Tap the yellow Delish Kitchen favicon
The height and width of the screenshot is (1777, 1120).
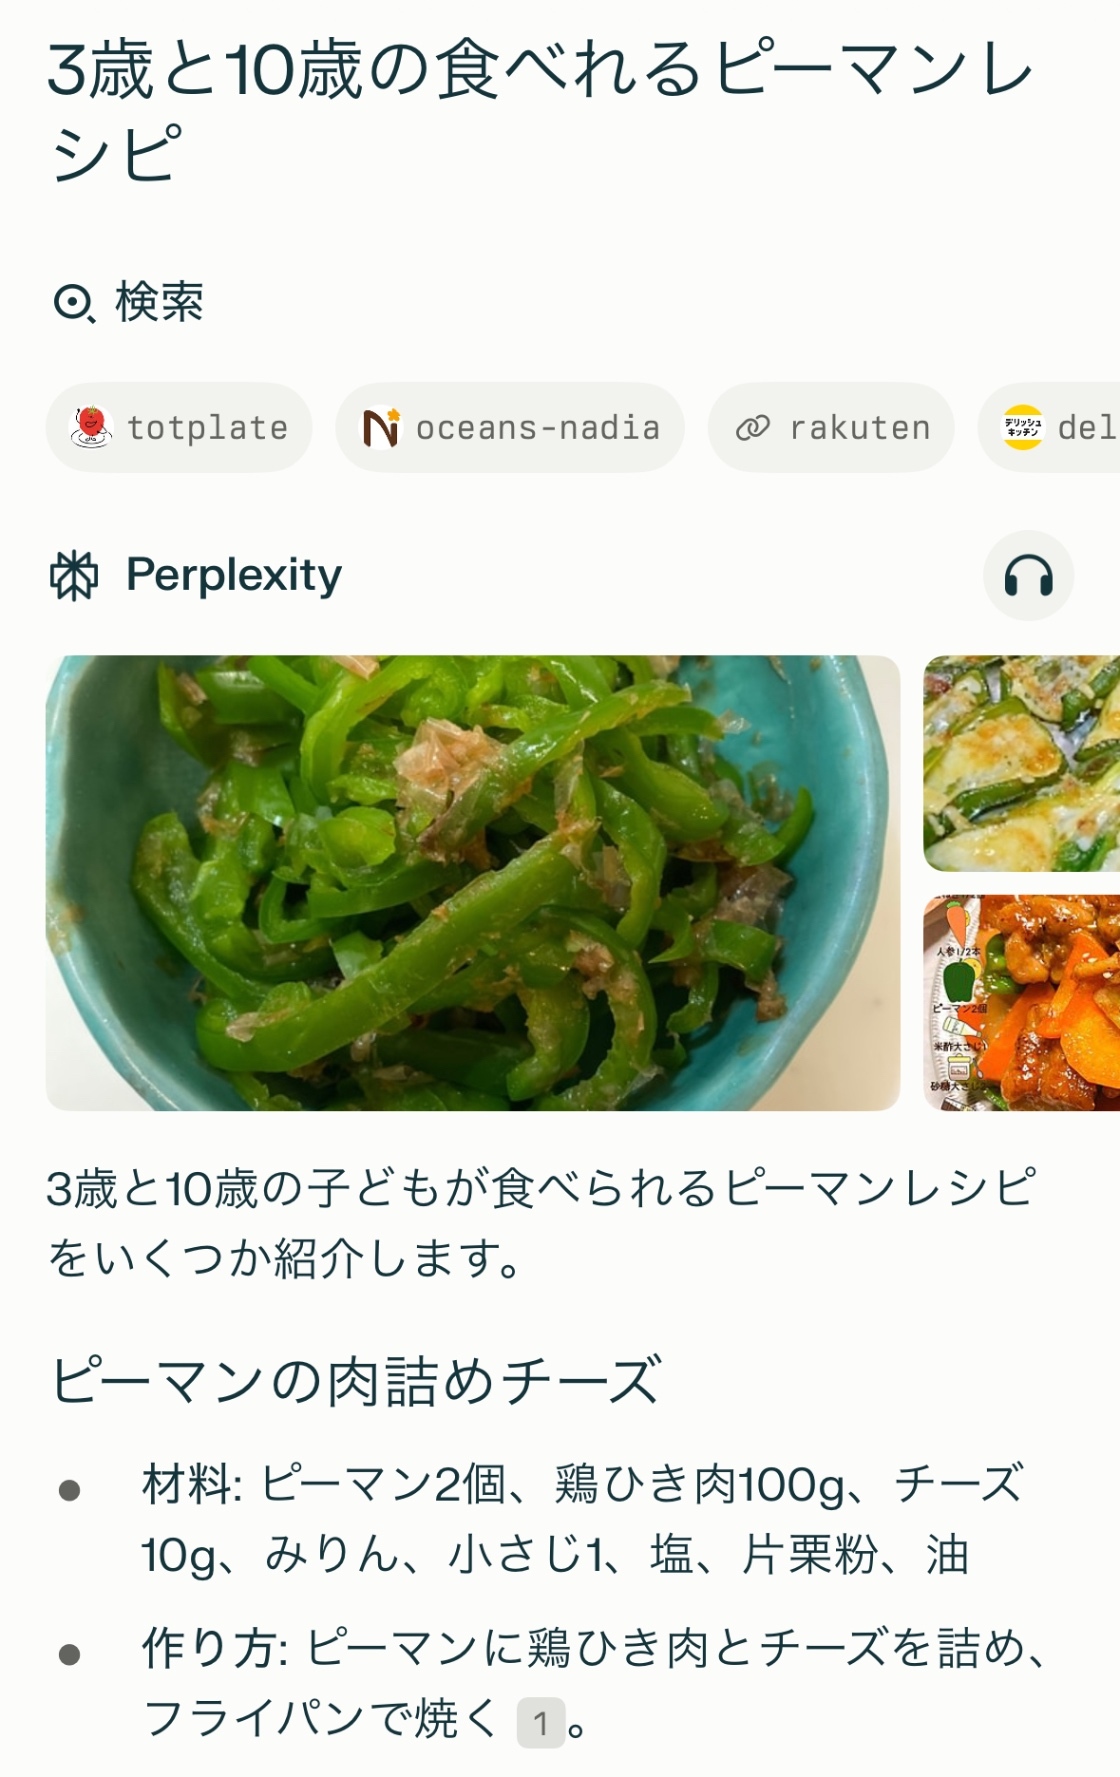pos(1022,427)
